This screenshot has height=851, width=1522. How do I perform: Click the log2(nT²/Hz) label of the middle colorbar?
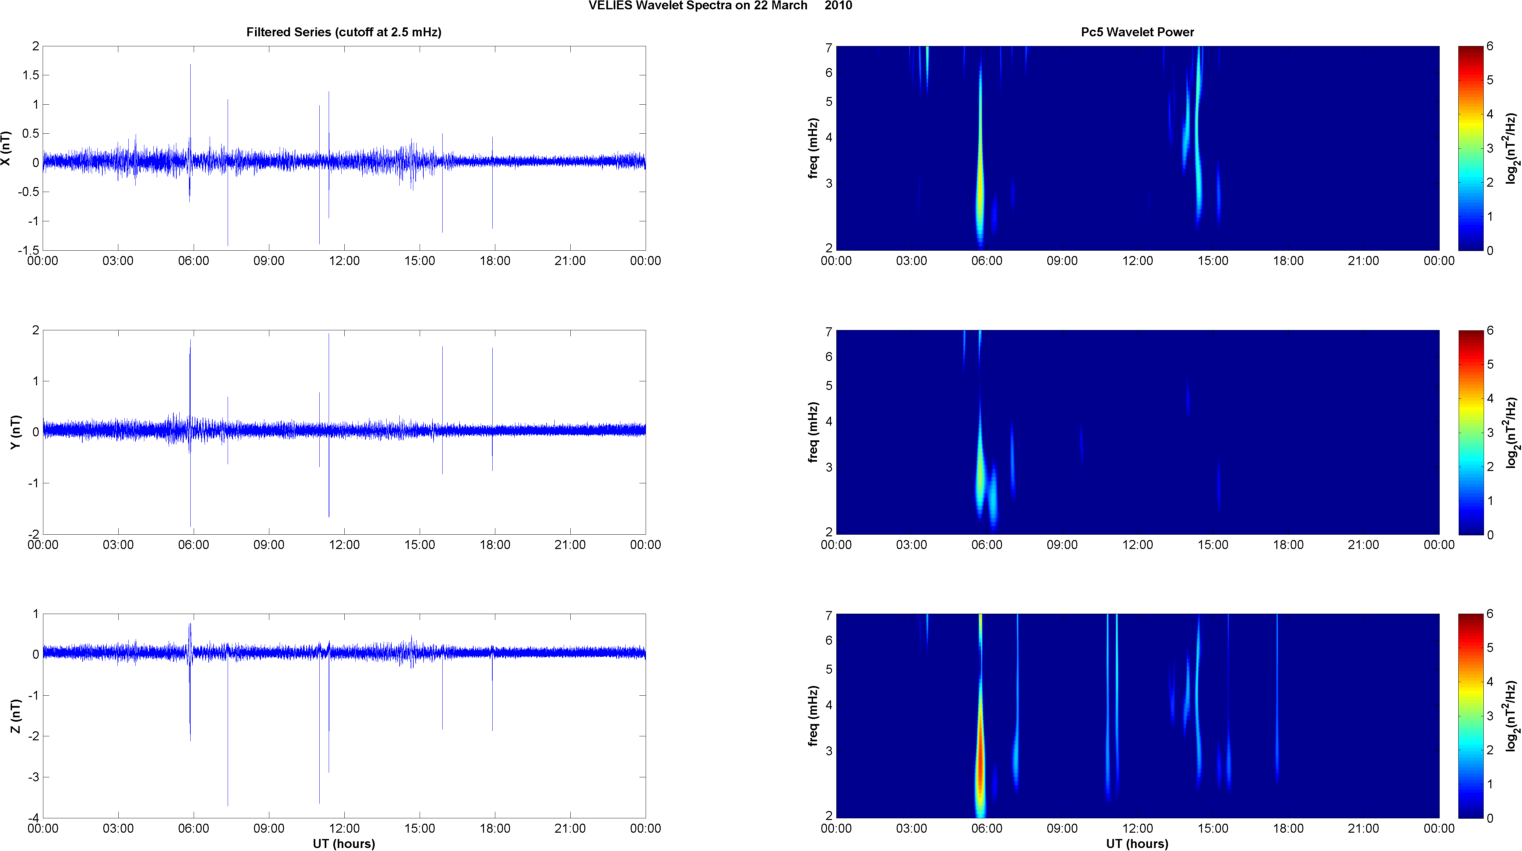pyautogui.click(x=1512, y=432)
